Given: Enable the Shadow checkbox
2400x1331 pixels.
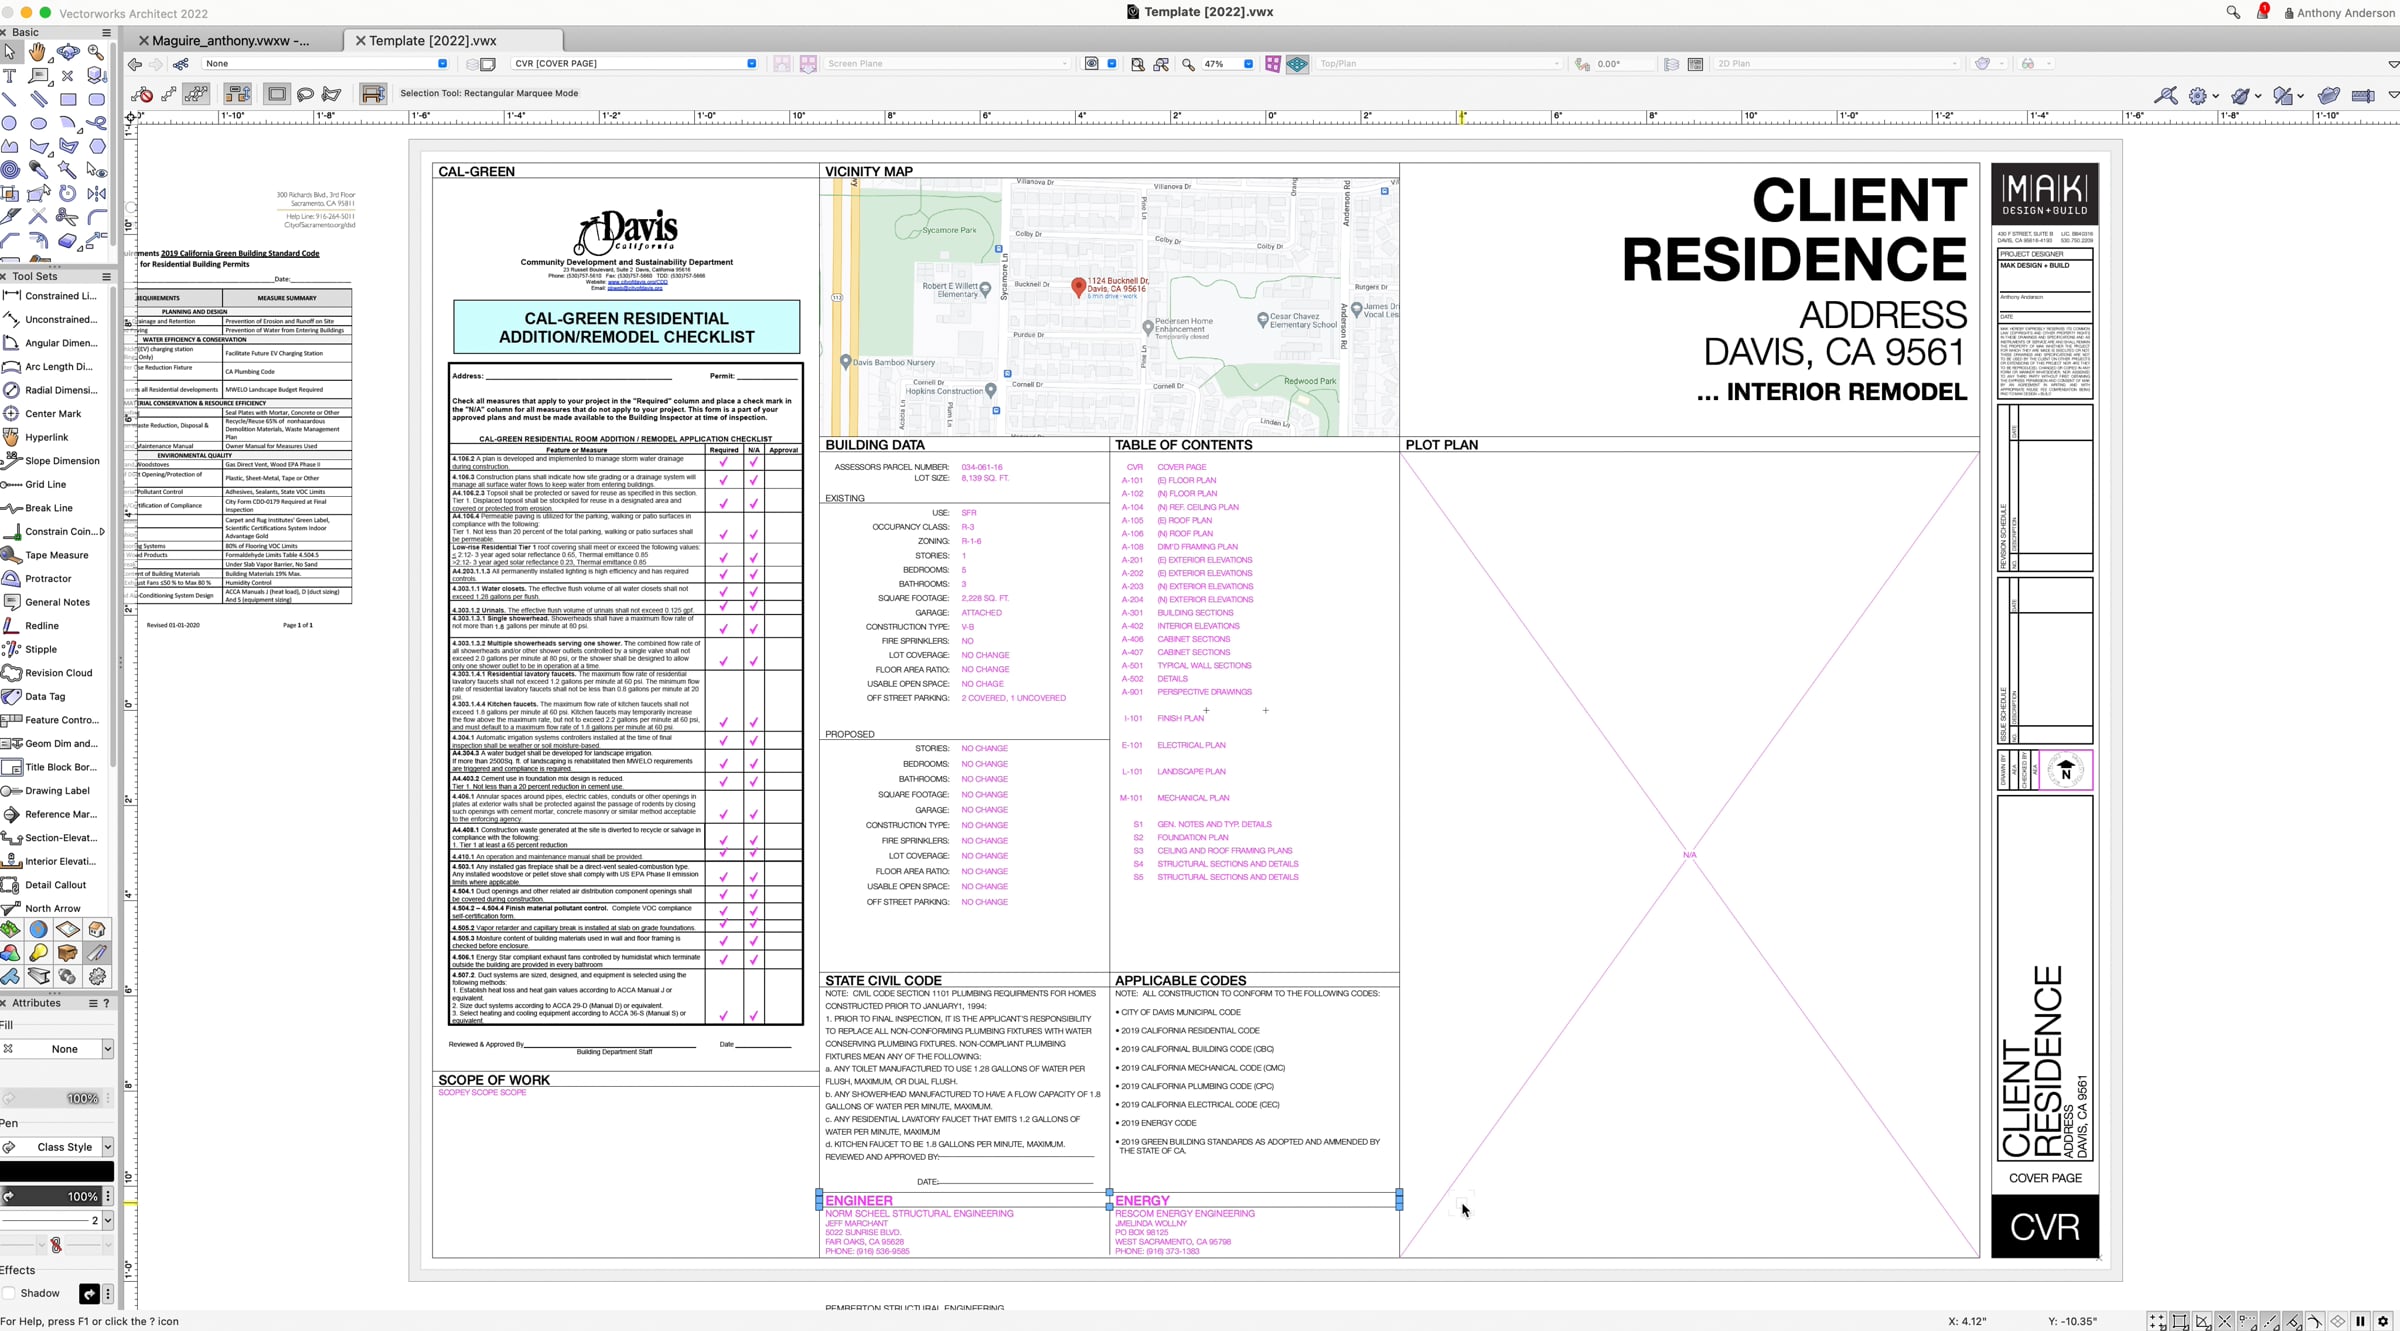Looking at the screenshot, I should pos(9,1293).
